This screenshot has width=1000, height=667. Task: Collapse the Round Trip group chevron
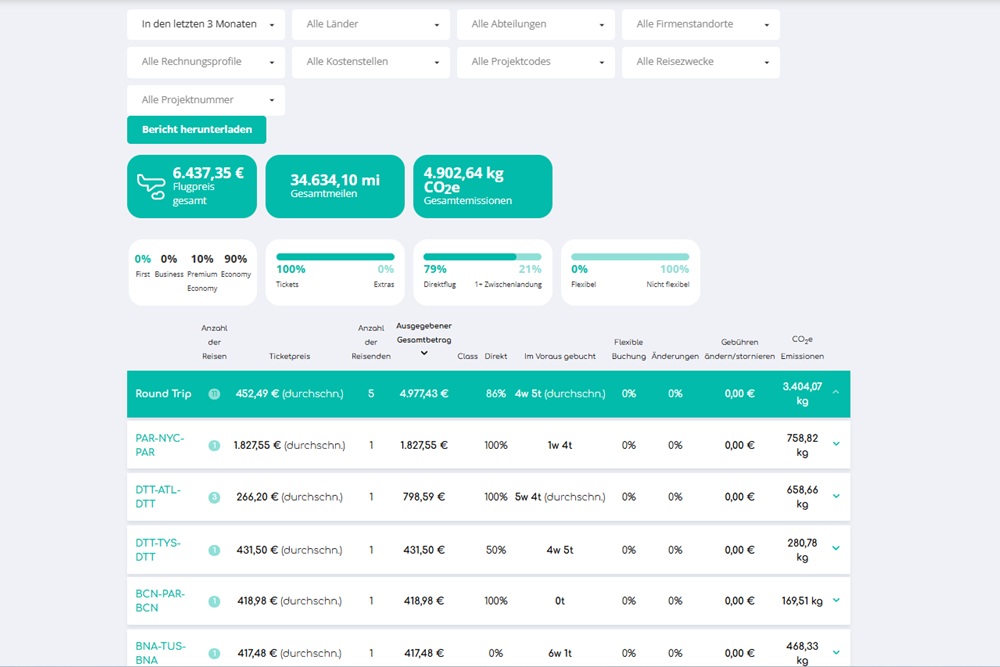pyautogui.click(x=836, y=393)
